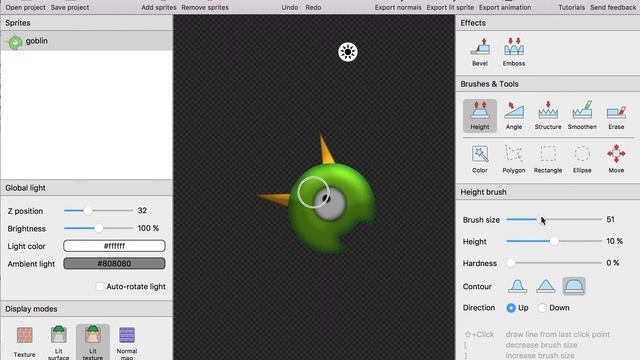Undo the last action
This screenshot has height=360, width=640.
click(290, 7)
